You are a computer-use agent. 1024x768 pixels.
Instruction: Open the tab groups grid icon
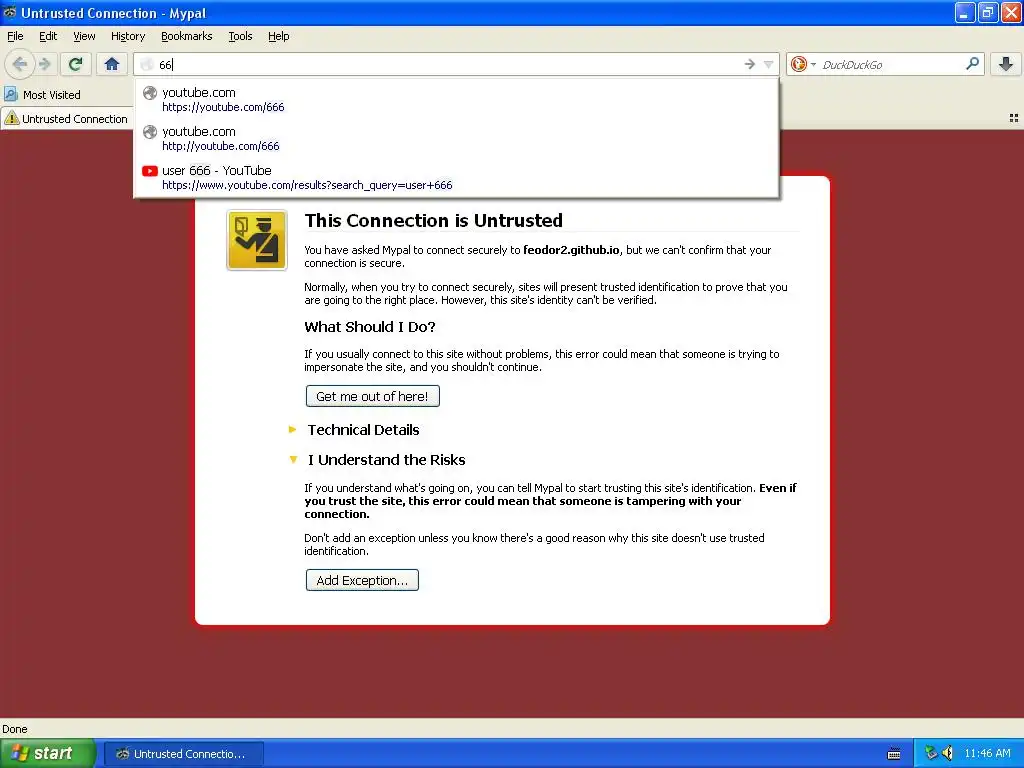[1014, 118]
